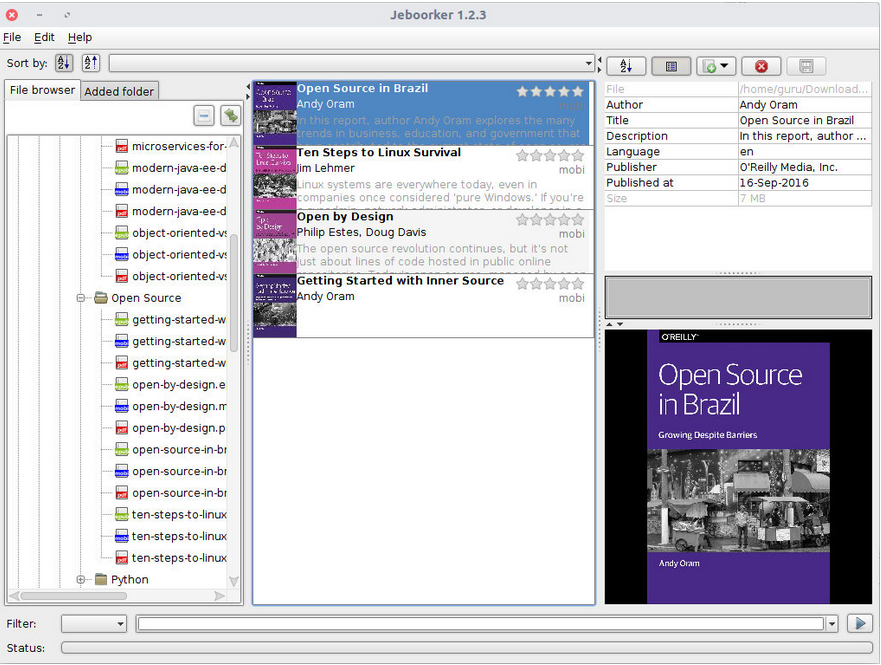881x665 pixels.
Task: Click the Description value cell in metadata
Action: 805,136
